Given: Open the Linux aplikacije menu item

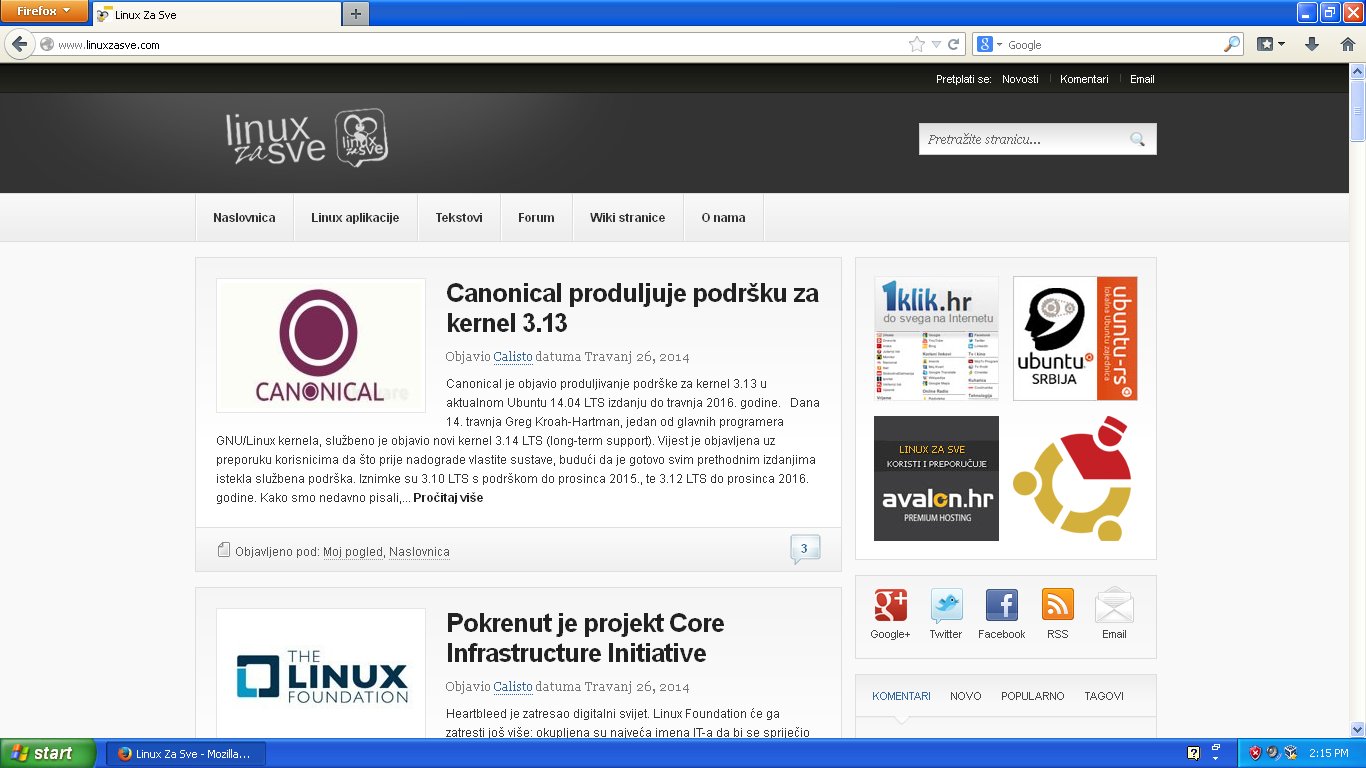Looking at the screenshot, I should coord(355,217).
